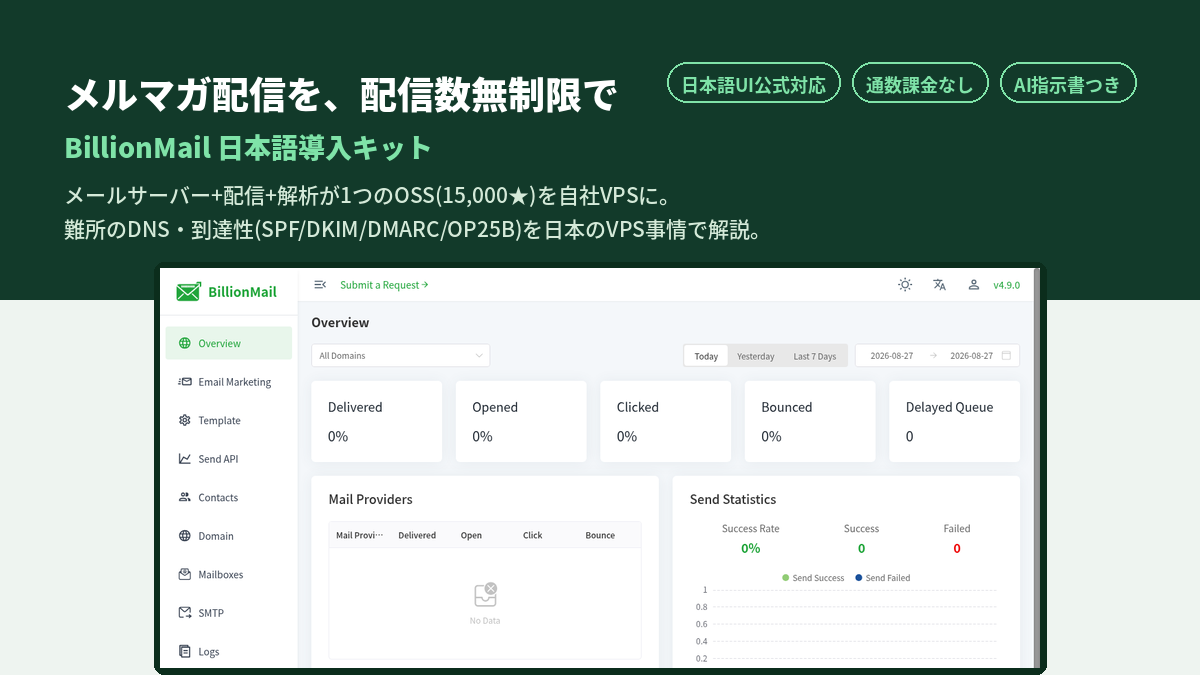Click the Delivered table column header

pos(417,535)
